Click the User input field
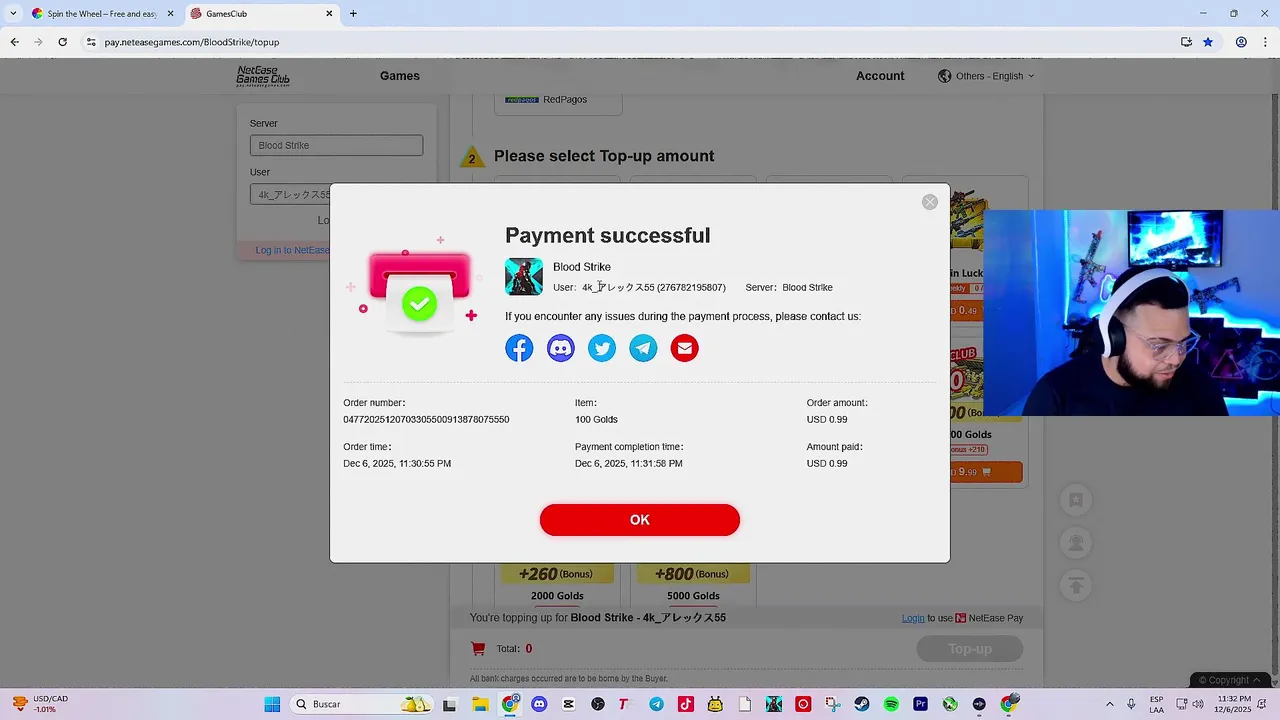1280x720 pixels. [x=290, y=194]
